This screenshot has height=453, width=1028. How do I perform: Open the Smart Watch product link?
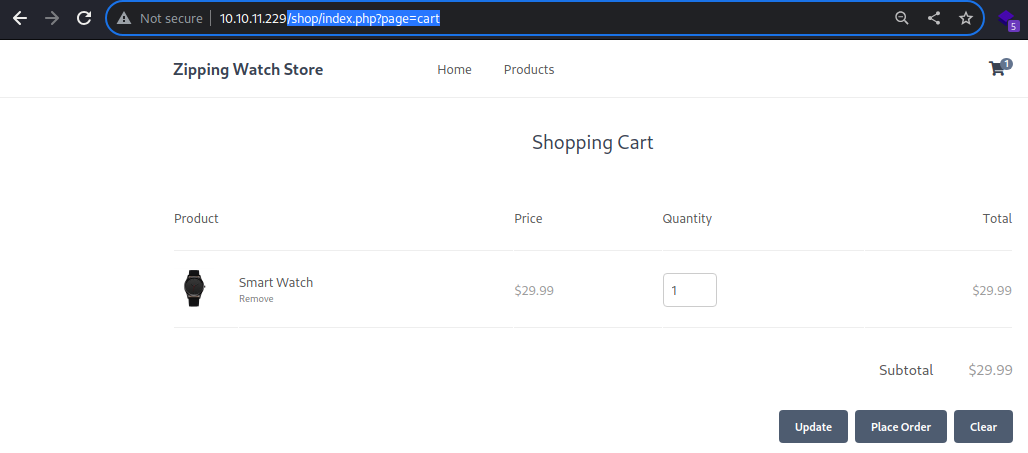point(276,283)
